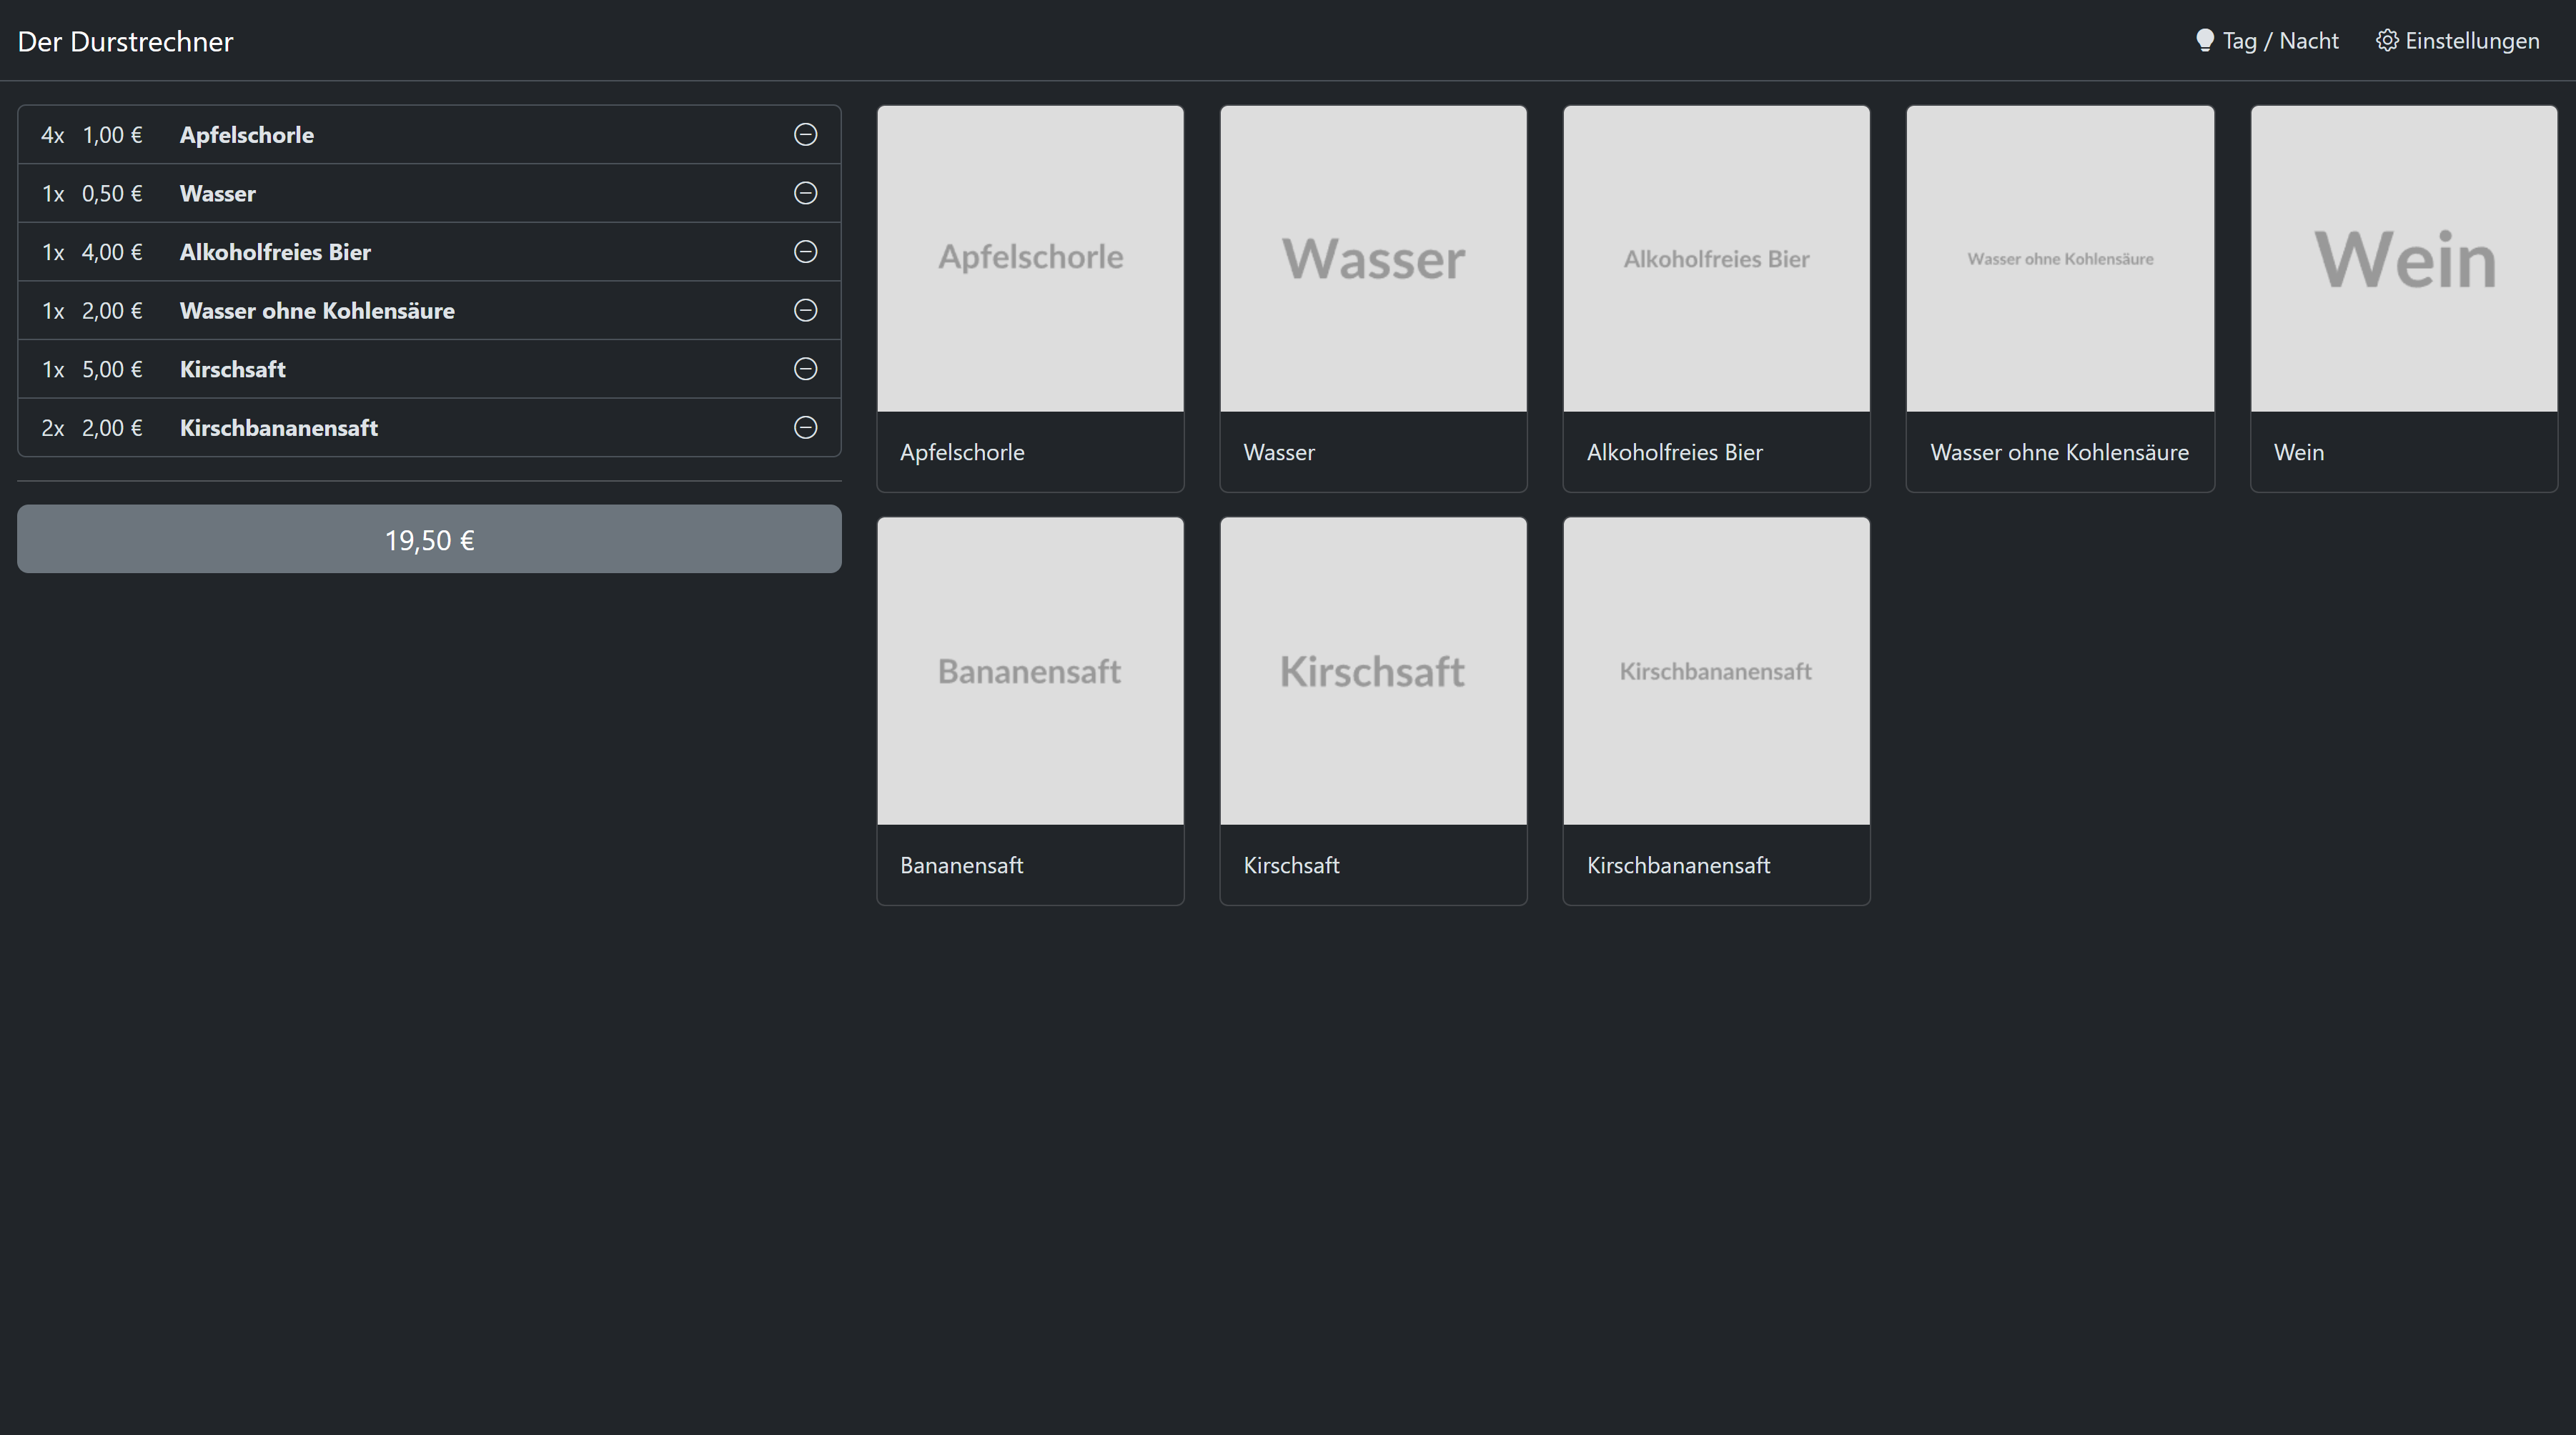The height and width of the screenshot is (1435, 2576).
Task: Click the Kirschbananensaft card image
Action: (1716, 671)
